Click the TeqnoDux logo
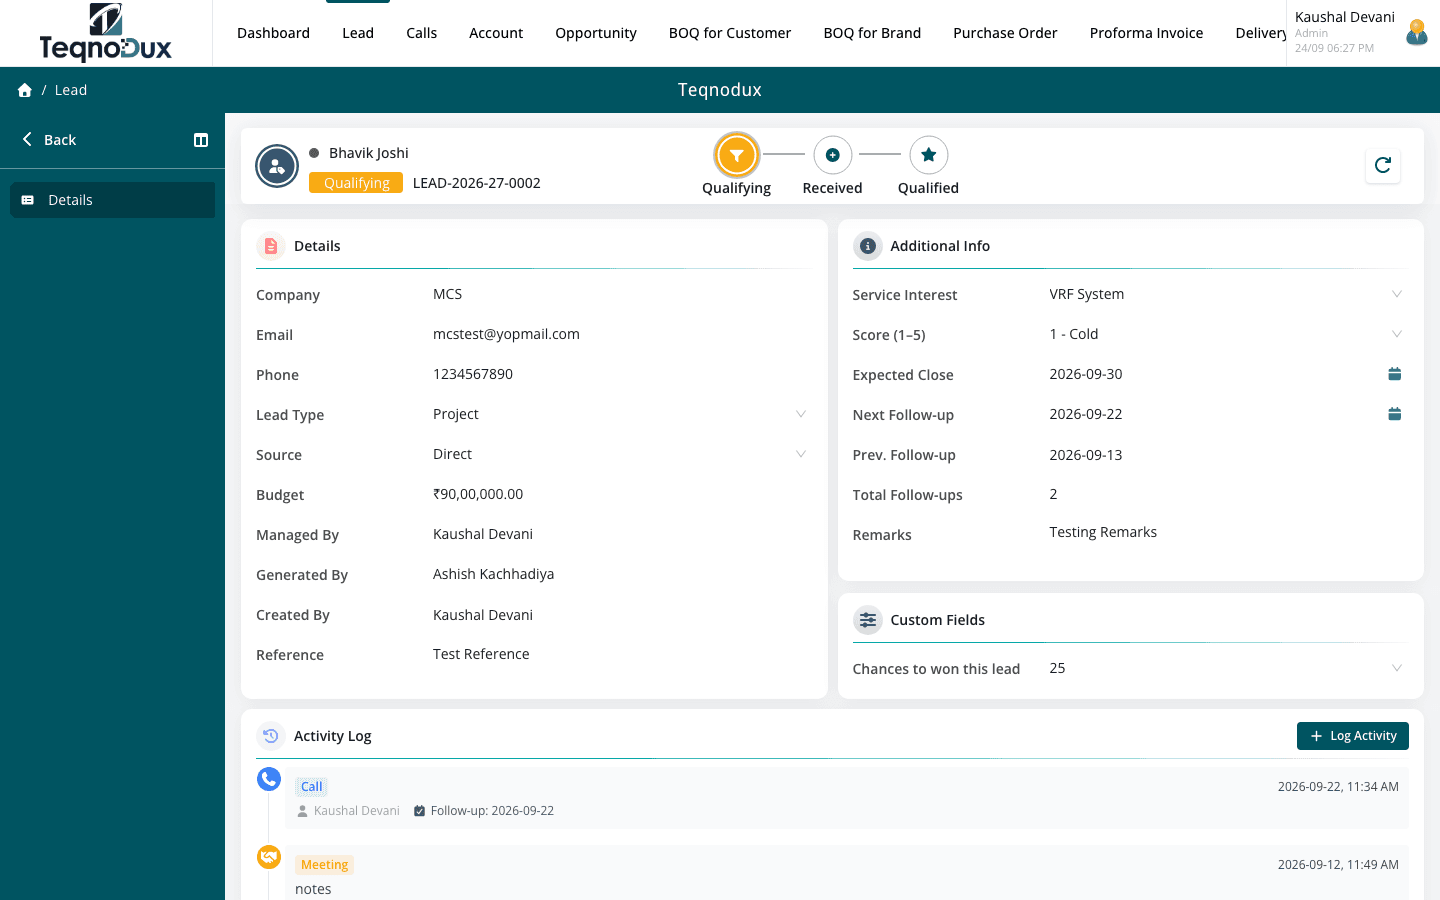 105,33
